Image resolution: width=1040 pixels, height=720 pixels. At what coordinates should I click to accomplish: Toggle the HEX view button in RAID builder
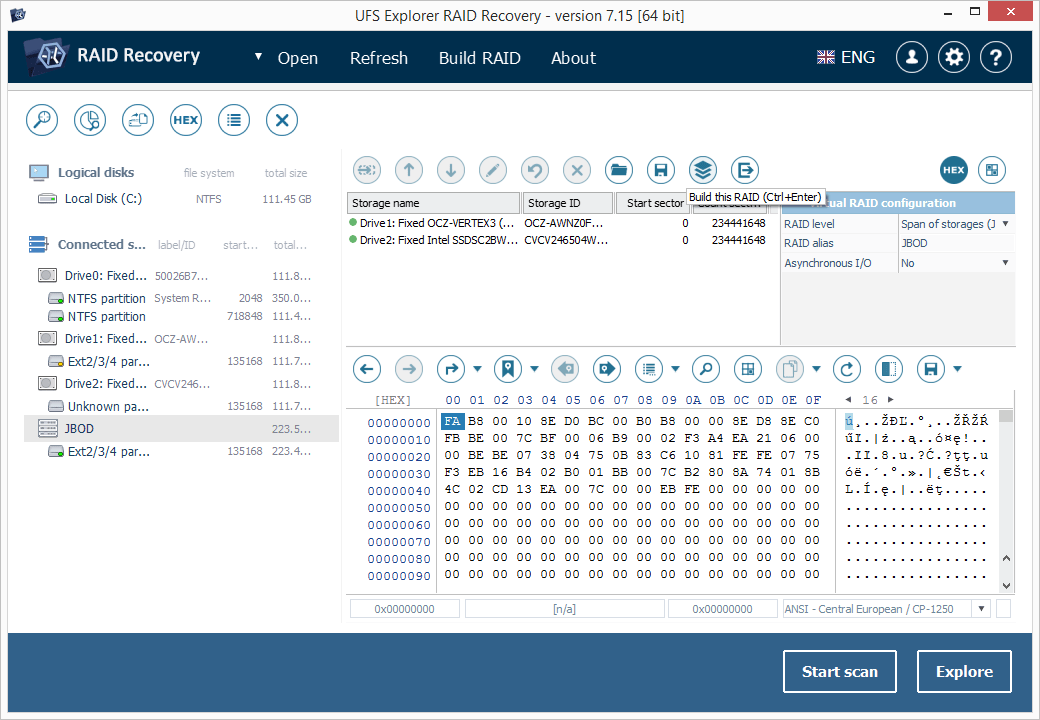point(954,170)
